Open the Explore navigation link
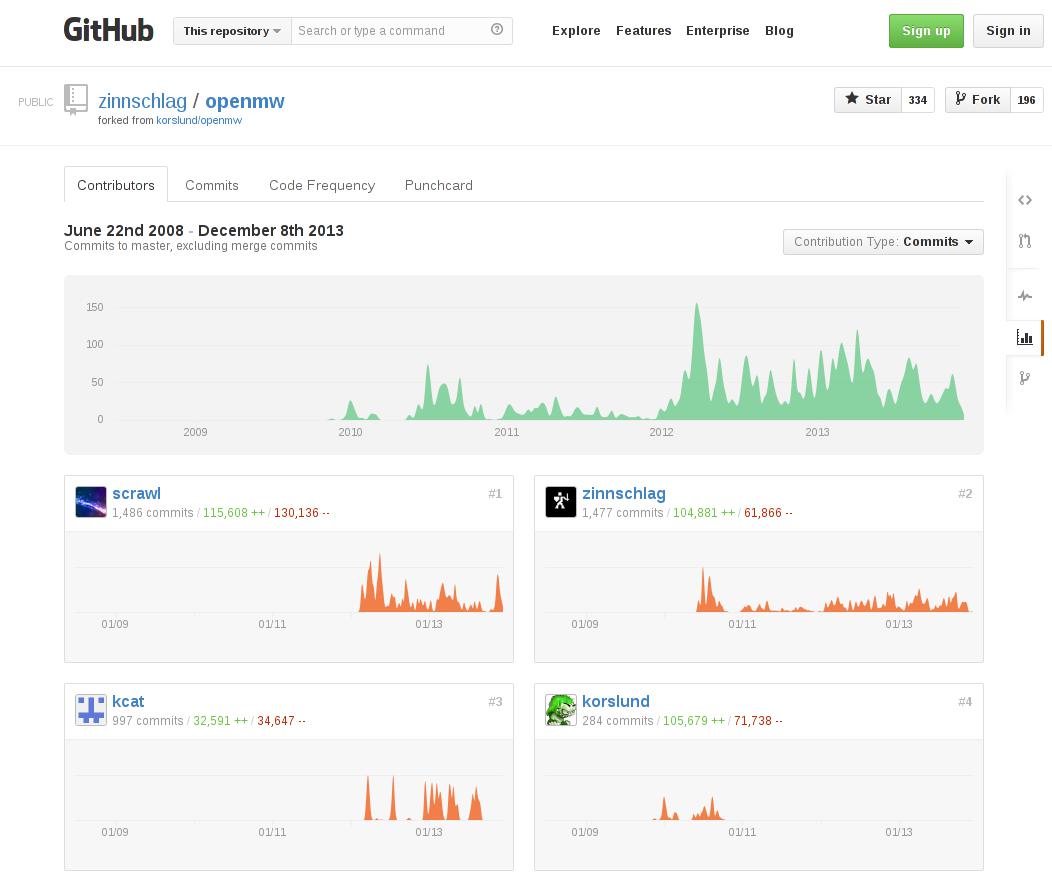Viewport: 1052px width, 878px height. (576, 31)
